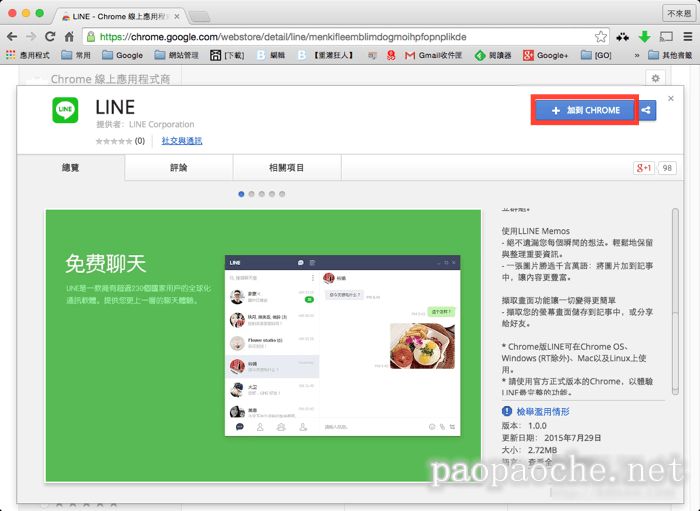Click the paw print extension icon

tap(622, 37)
